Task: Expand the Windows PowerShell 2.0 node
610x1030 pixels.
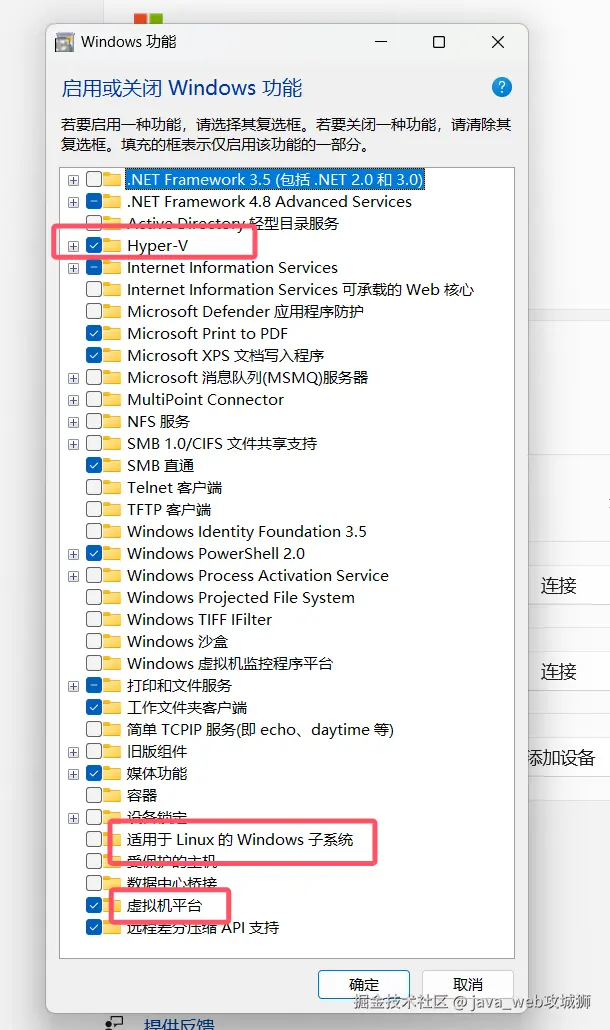Action: pos(74,554)
